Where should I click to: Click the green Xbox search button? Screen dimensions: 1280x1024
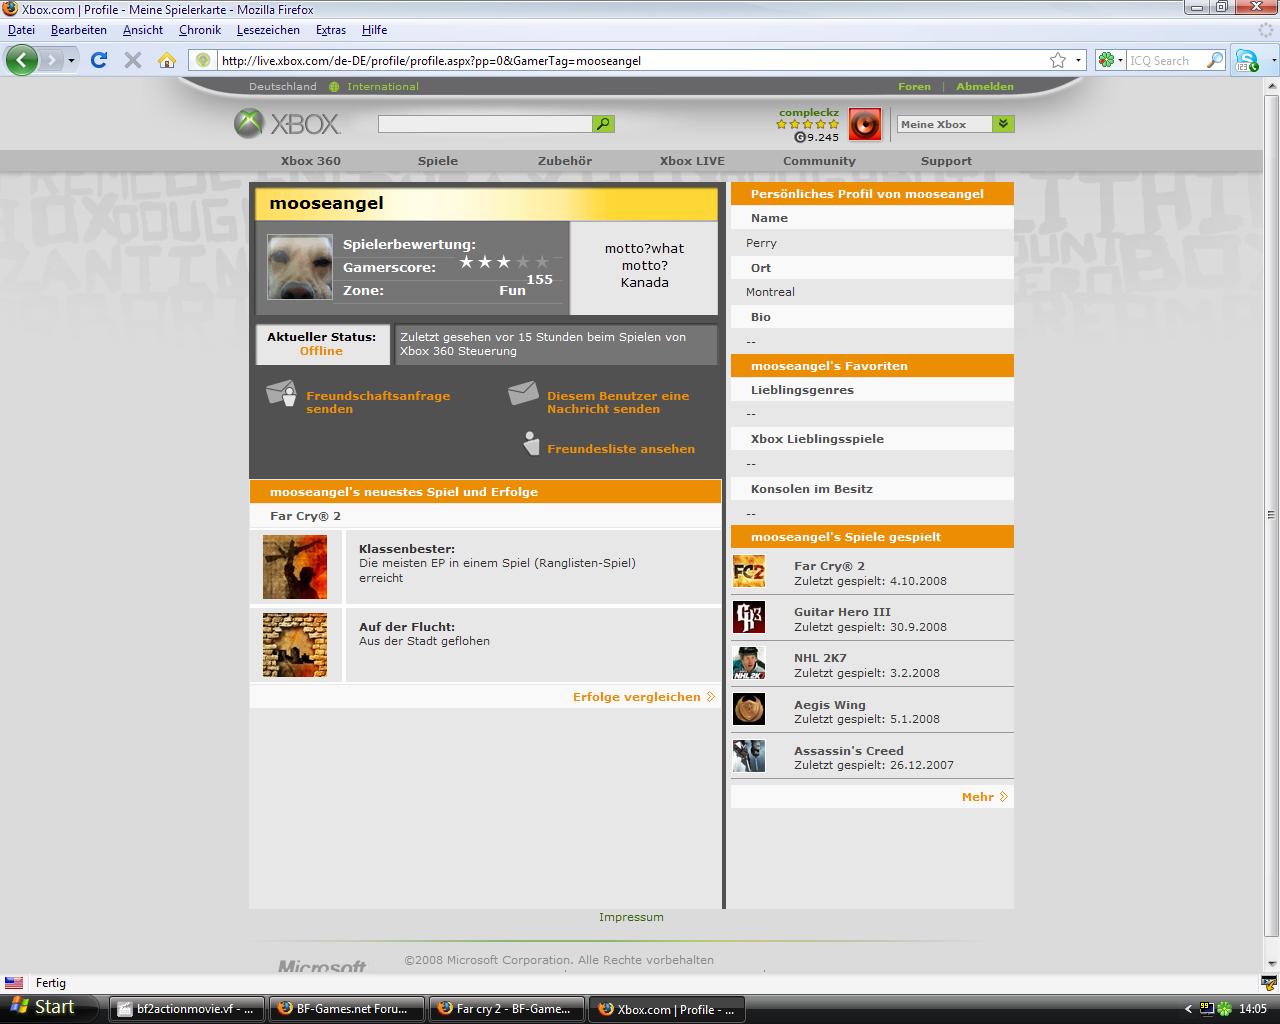(x=604, y=124)
